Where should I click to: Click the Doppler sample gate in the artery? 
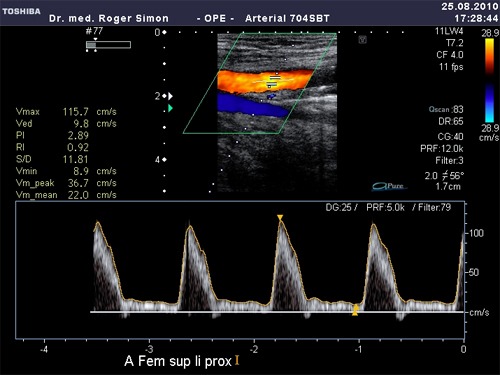click(x=273, y=81)
